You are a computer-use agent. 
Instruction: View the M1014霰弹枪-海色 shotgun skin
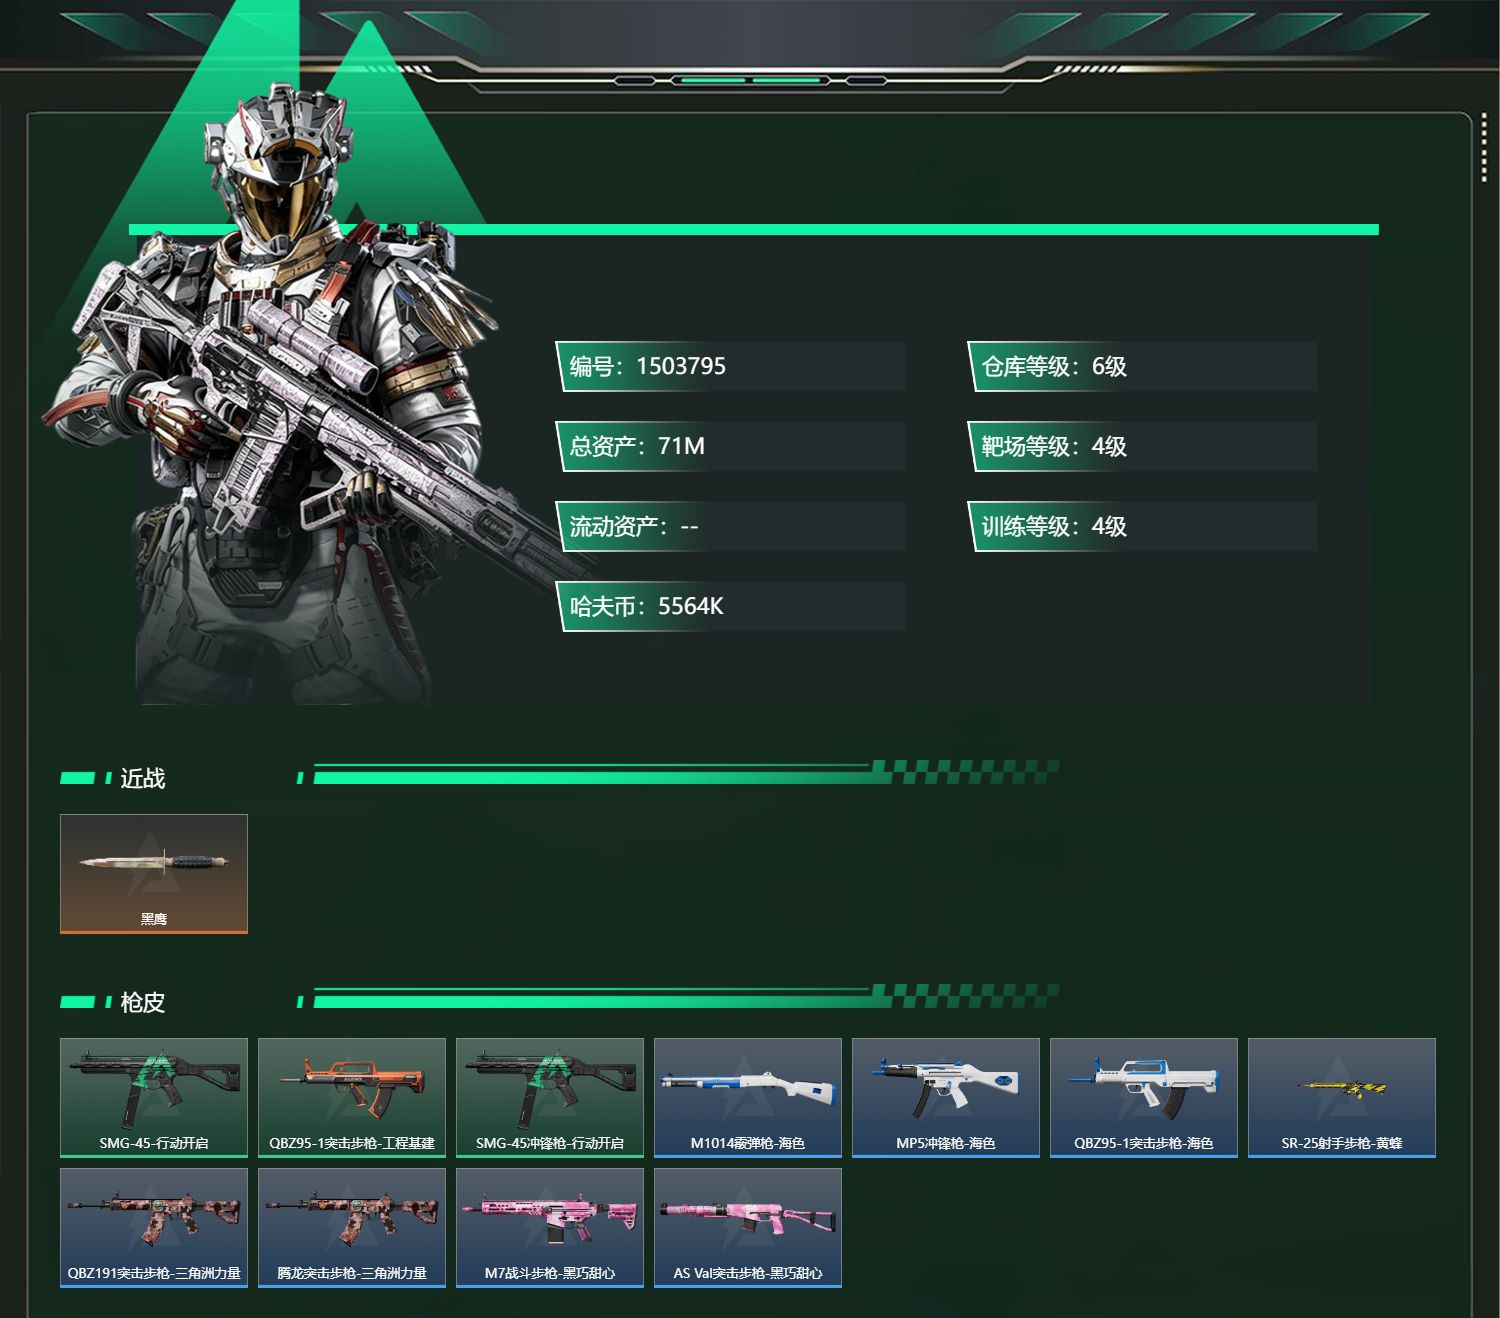pos(748,1097)
